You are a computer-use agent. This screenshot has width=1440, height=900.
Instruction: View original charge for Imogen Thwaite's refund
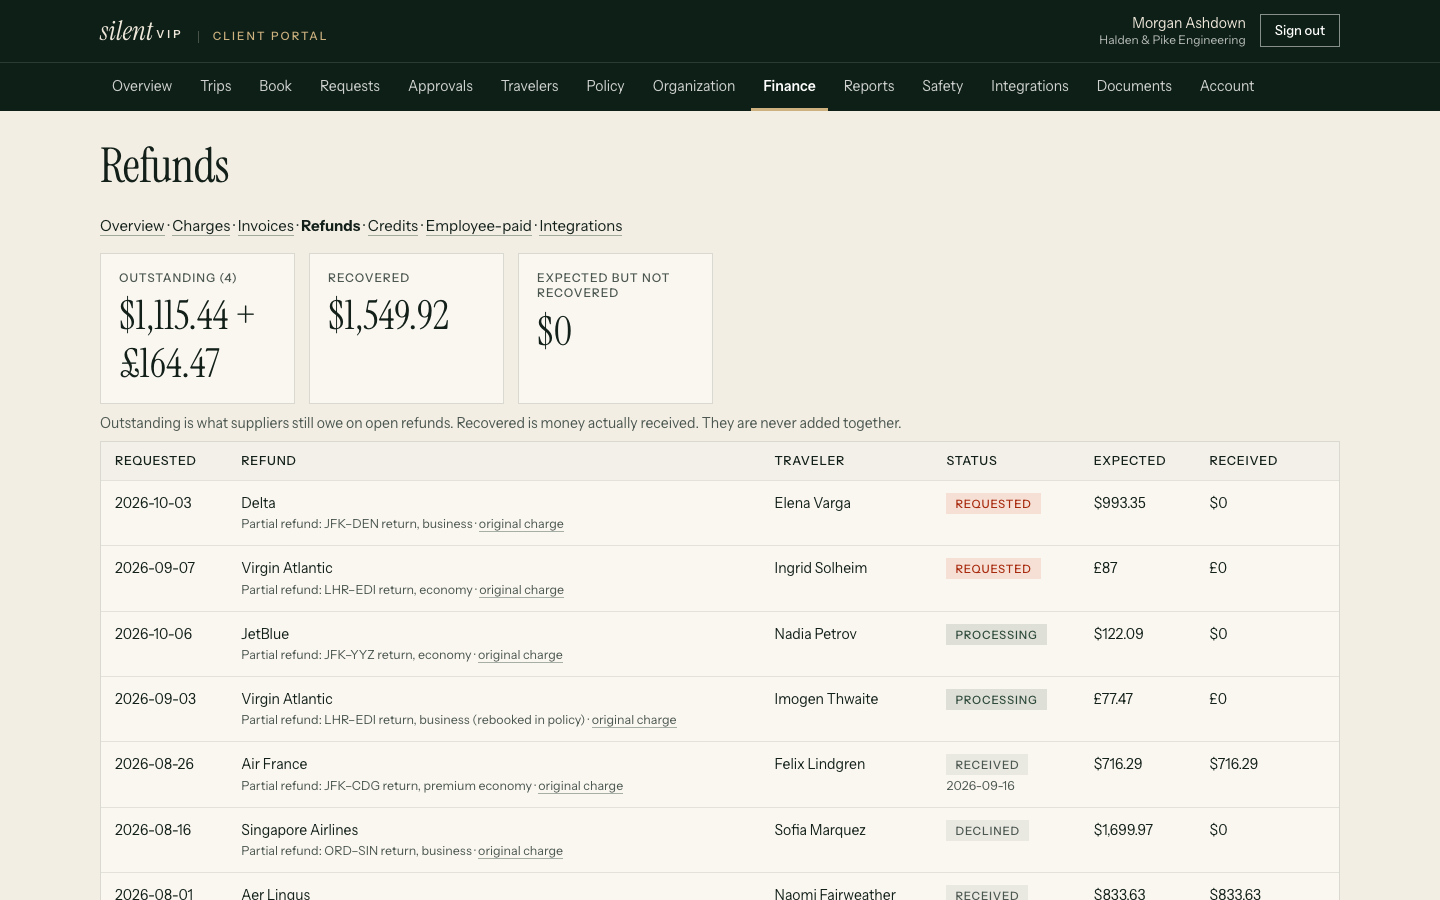tap(634, 720)
